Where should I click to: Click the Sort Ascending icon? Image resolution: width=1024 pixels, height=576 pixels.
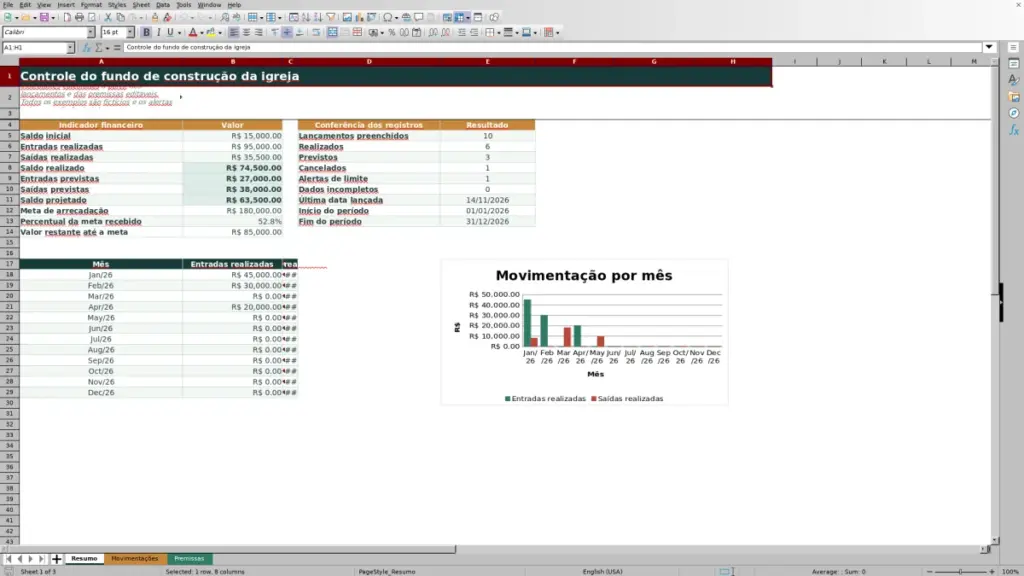pos(306,18)
